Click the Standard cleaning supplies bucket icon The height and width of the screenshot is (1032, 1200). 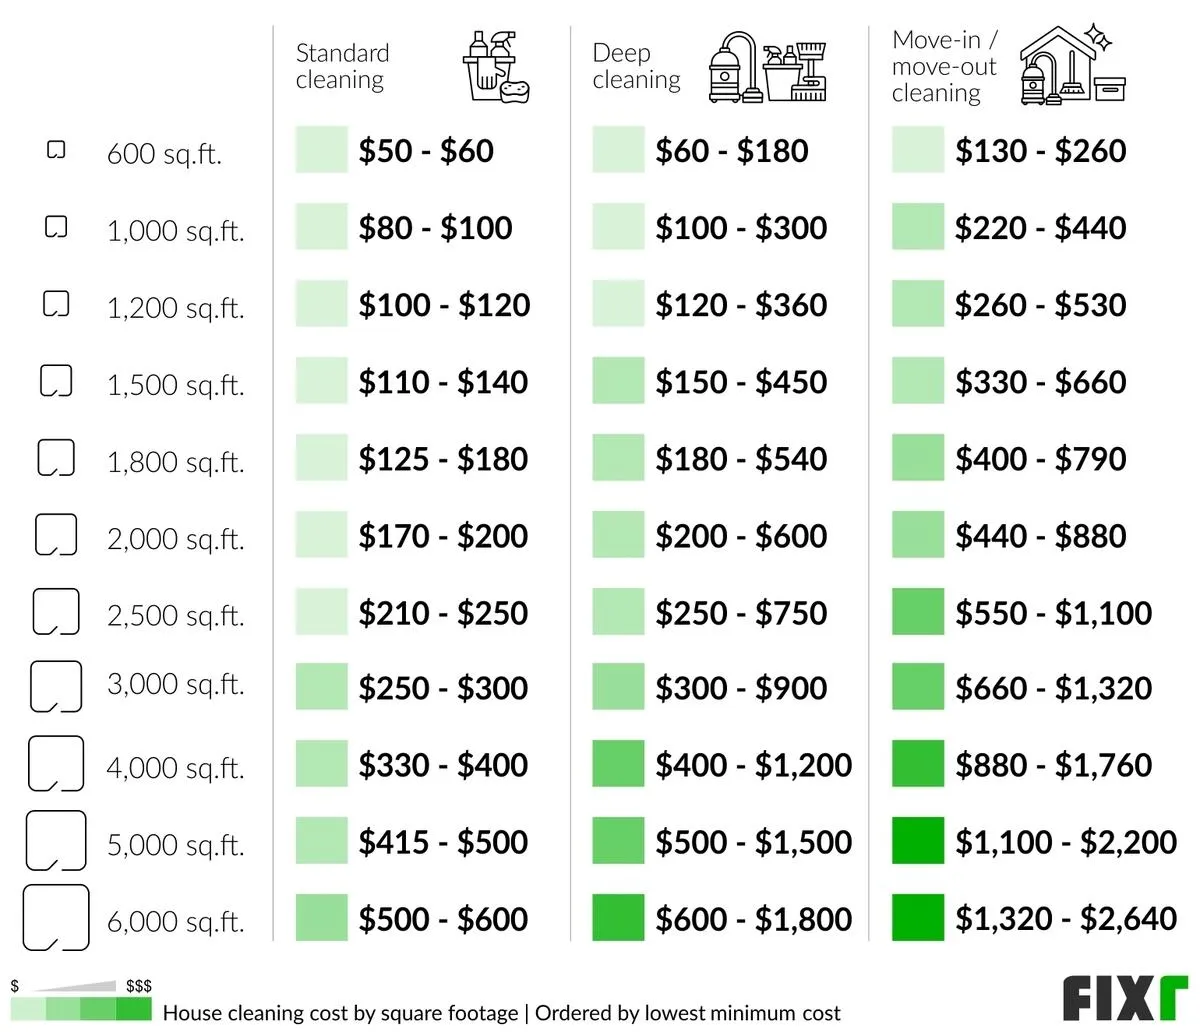point(496,67)
